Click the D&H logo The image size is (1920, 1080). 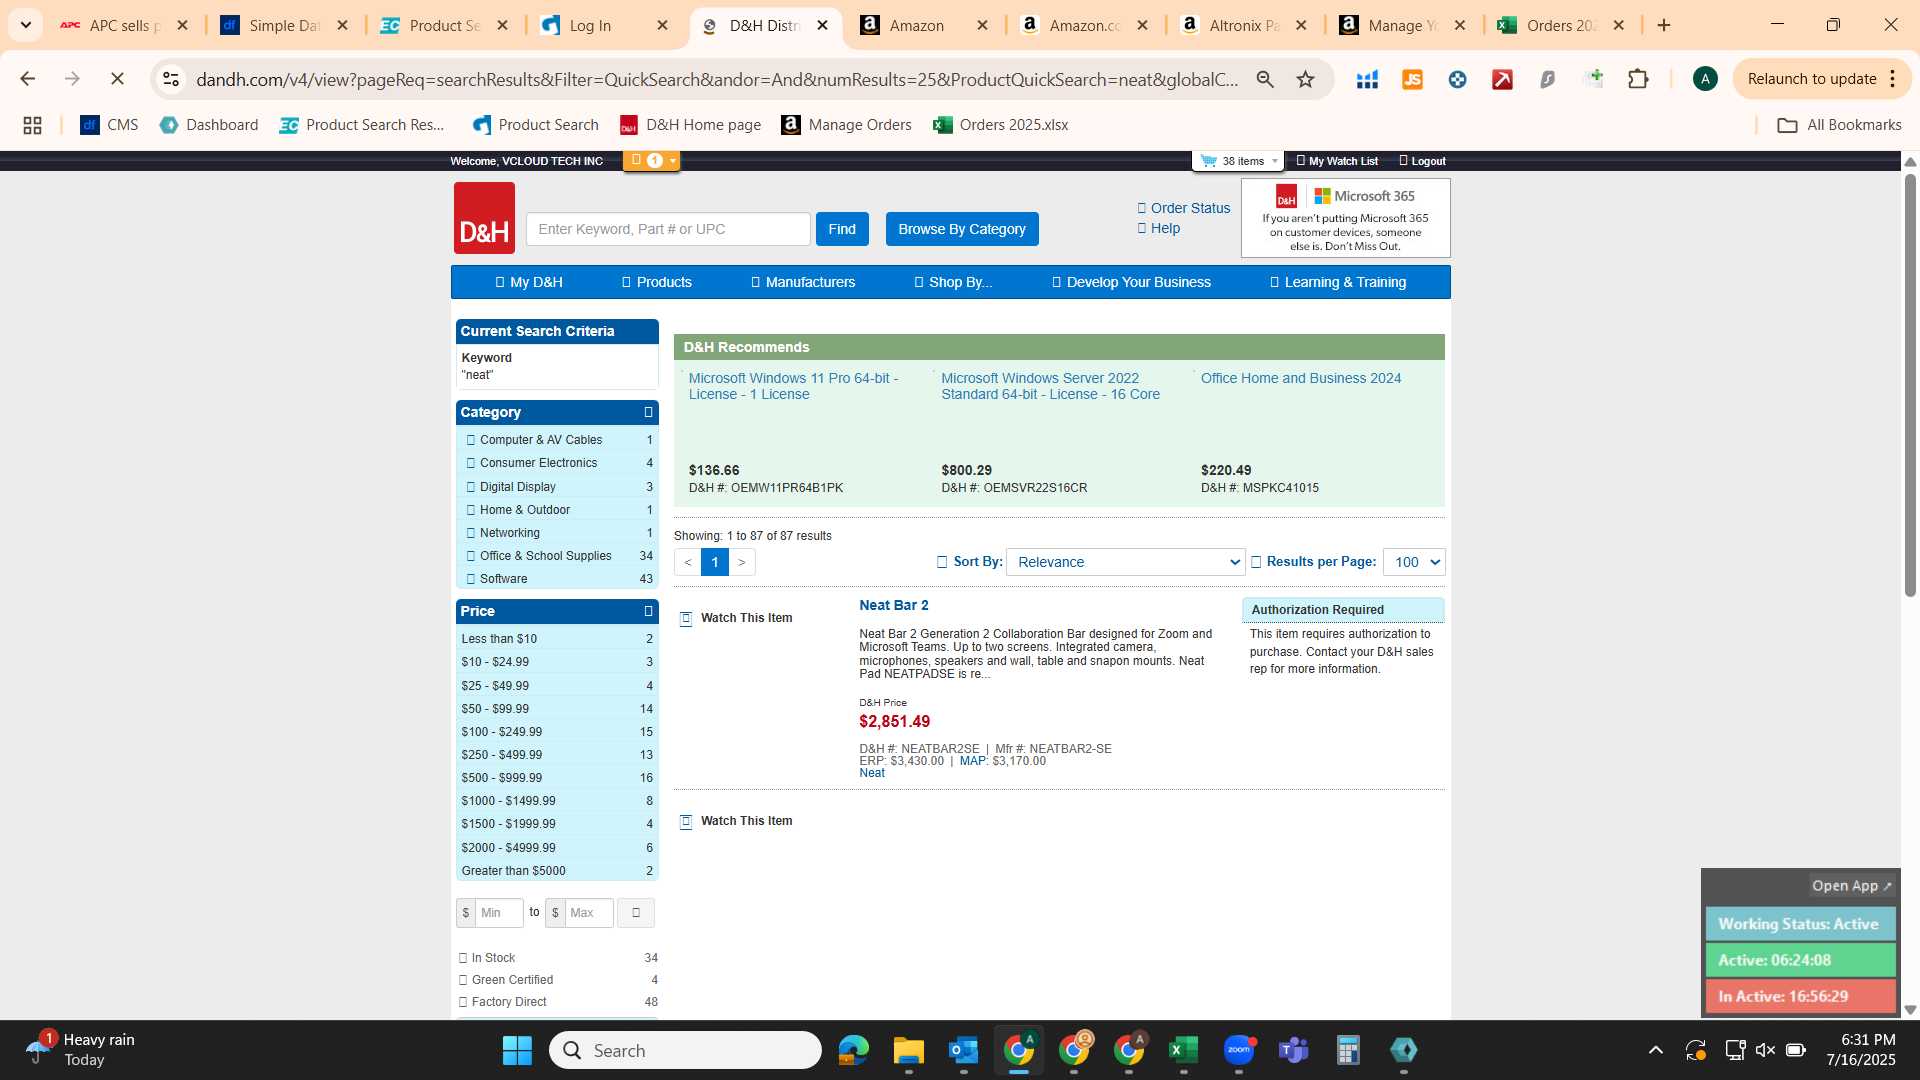tap(484, 218)
